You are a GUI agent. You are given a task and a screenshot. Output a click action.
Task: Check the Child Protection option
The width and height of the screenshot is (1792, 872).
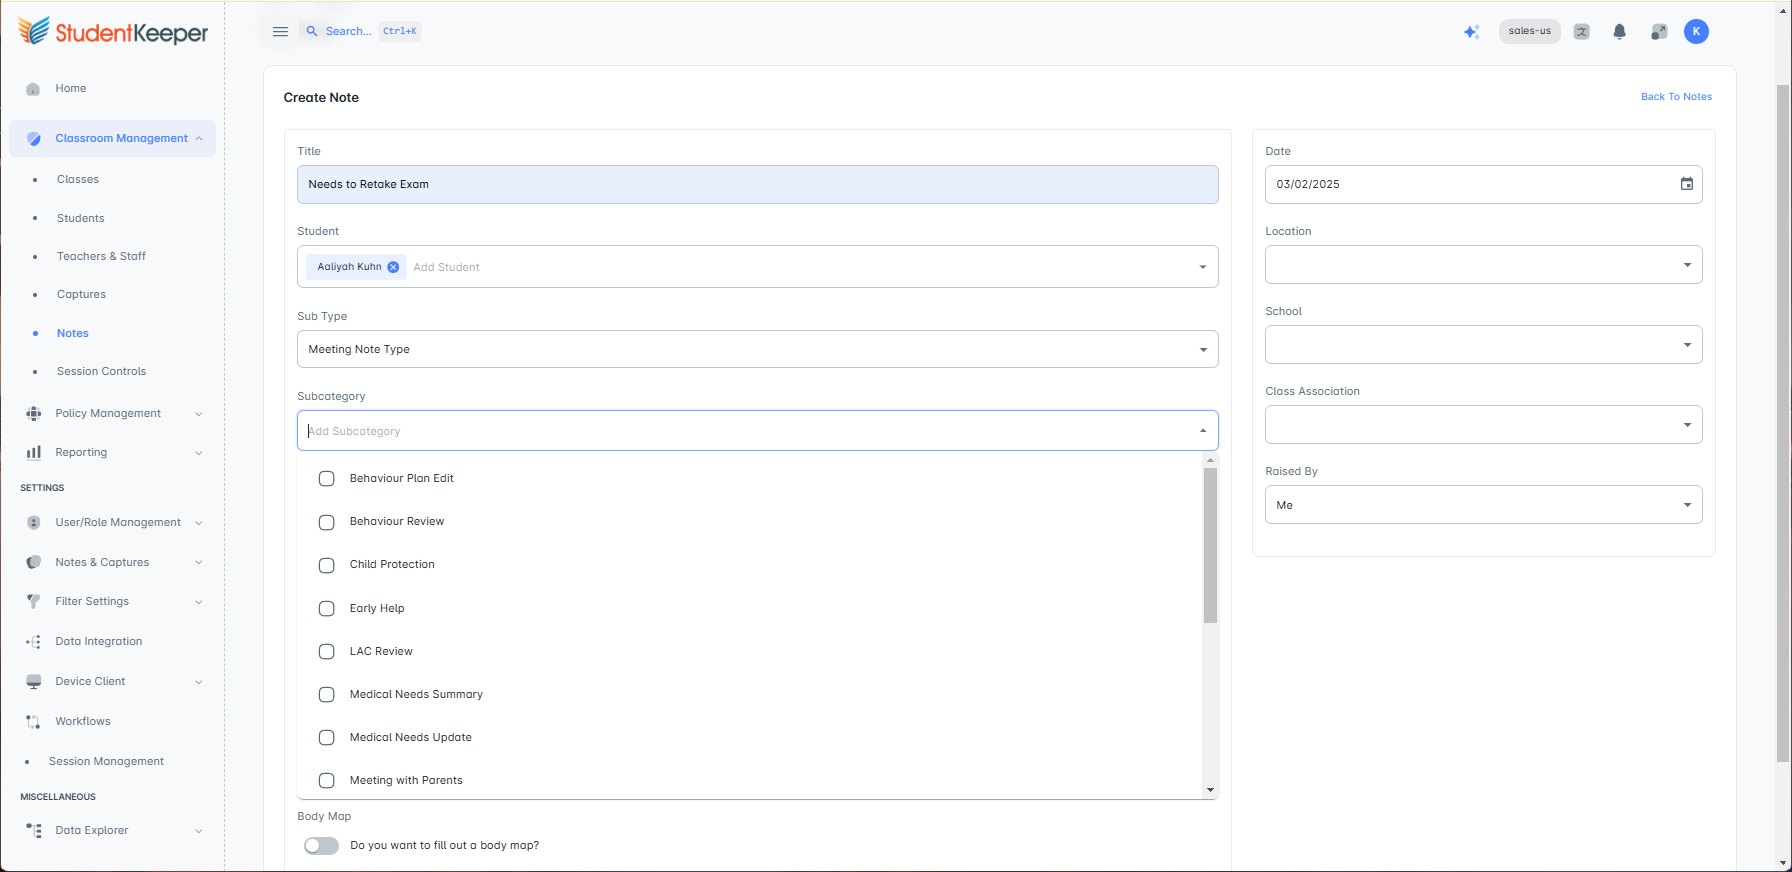point(326,565)
